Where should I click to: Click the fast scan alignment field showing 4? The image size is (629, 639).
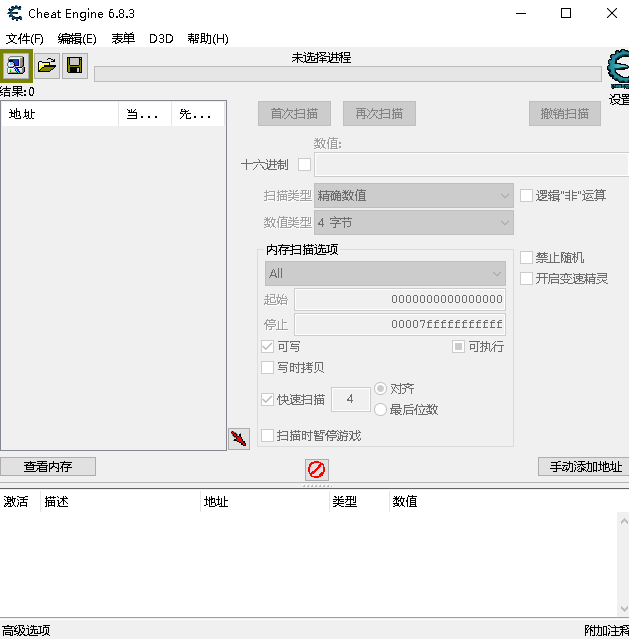point(351,399)
